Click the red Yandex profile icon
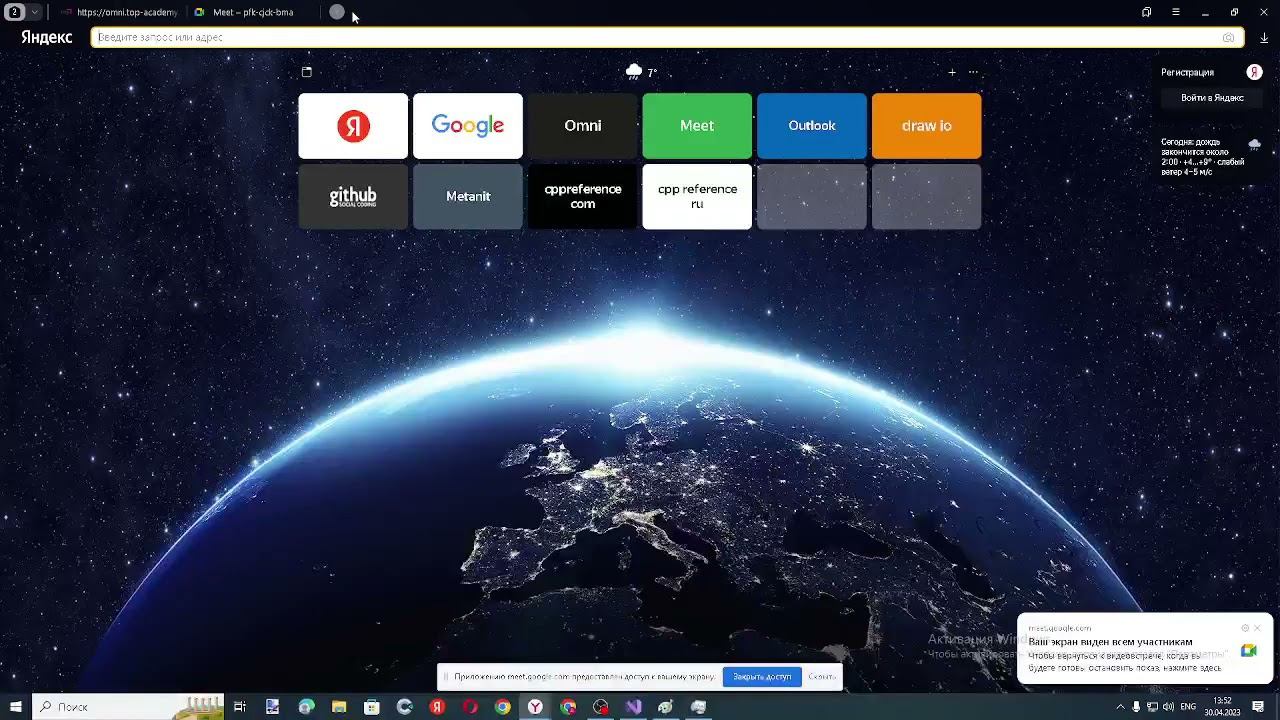The image size is (1280, 720). 1254,72
